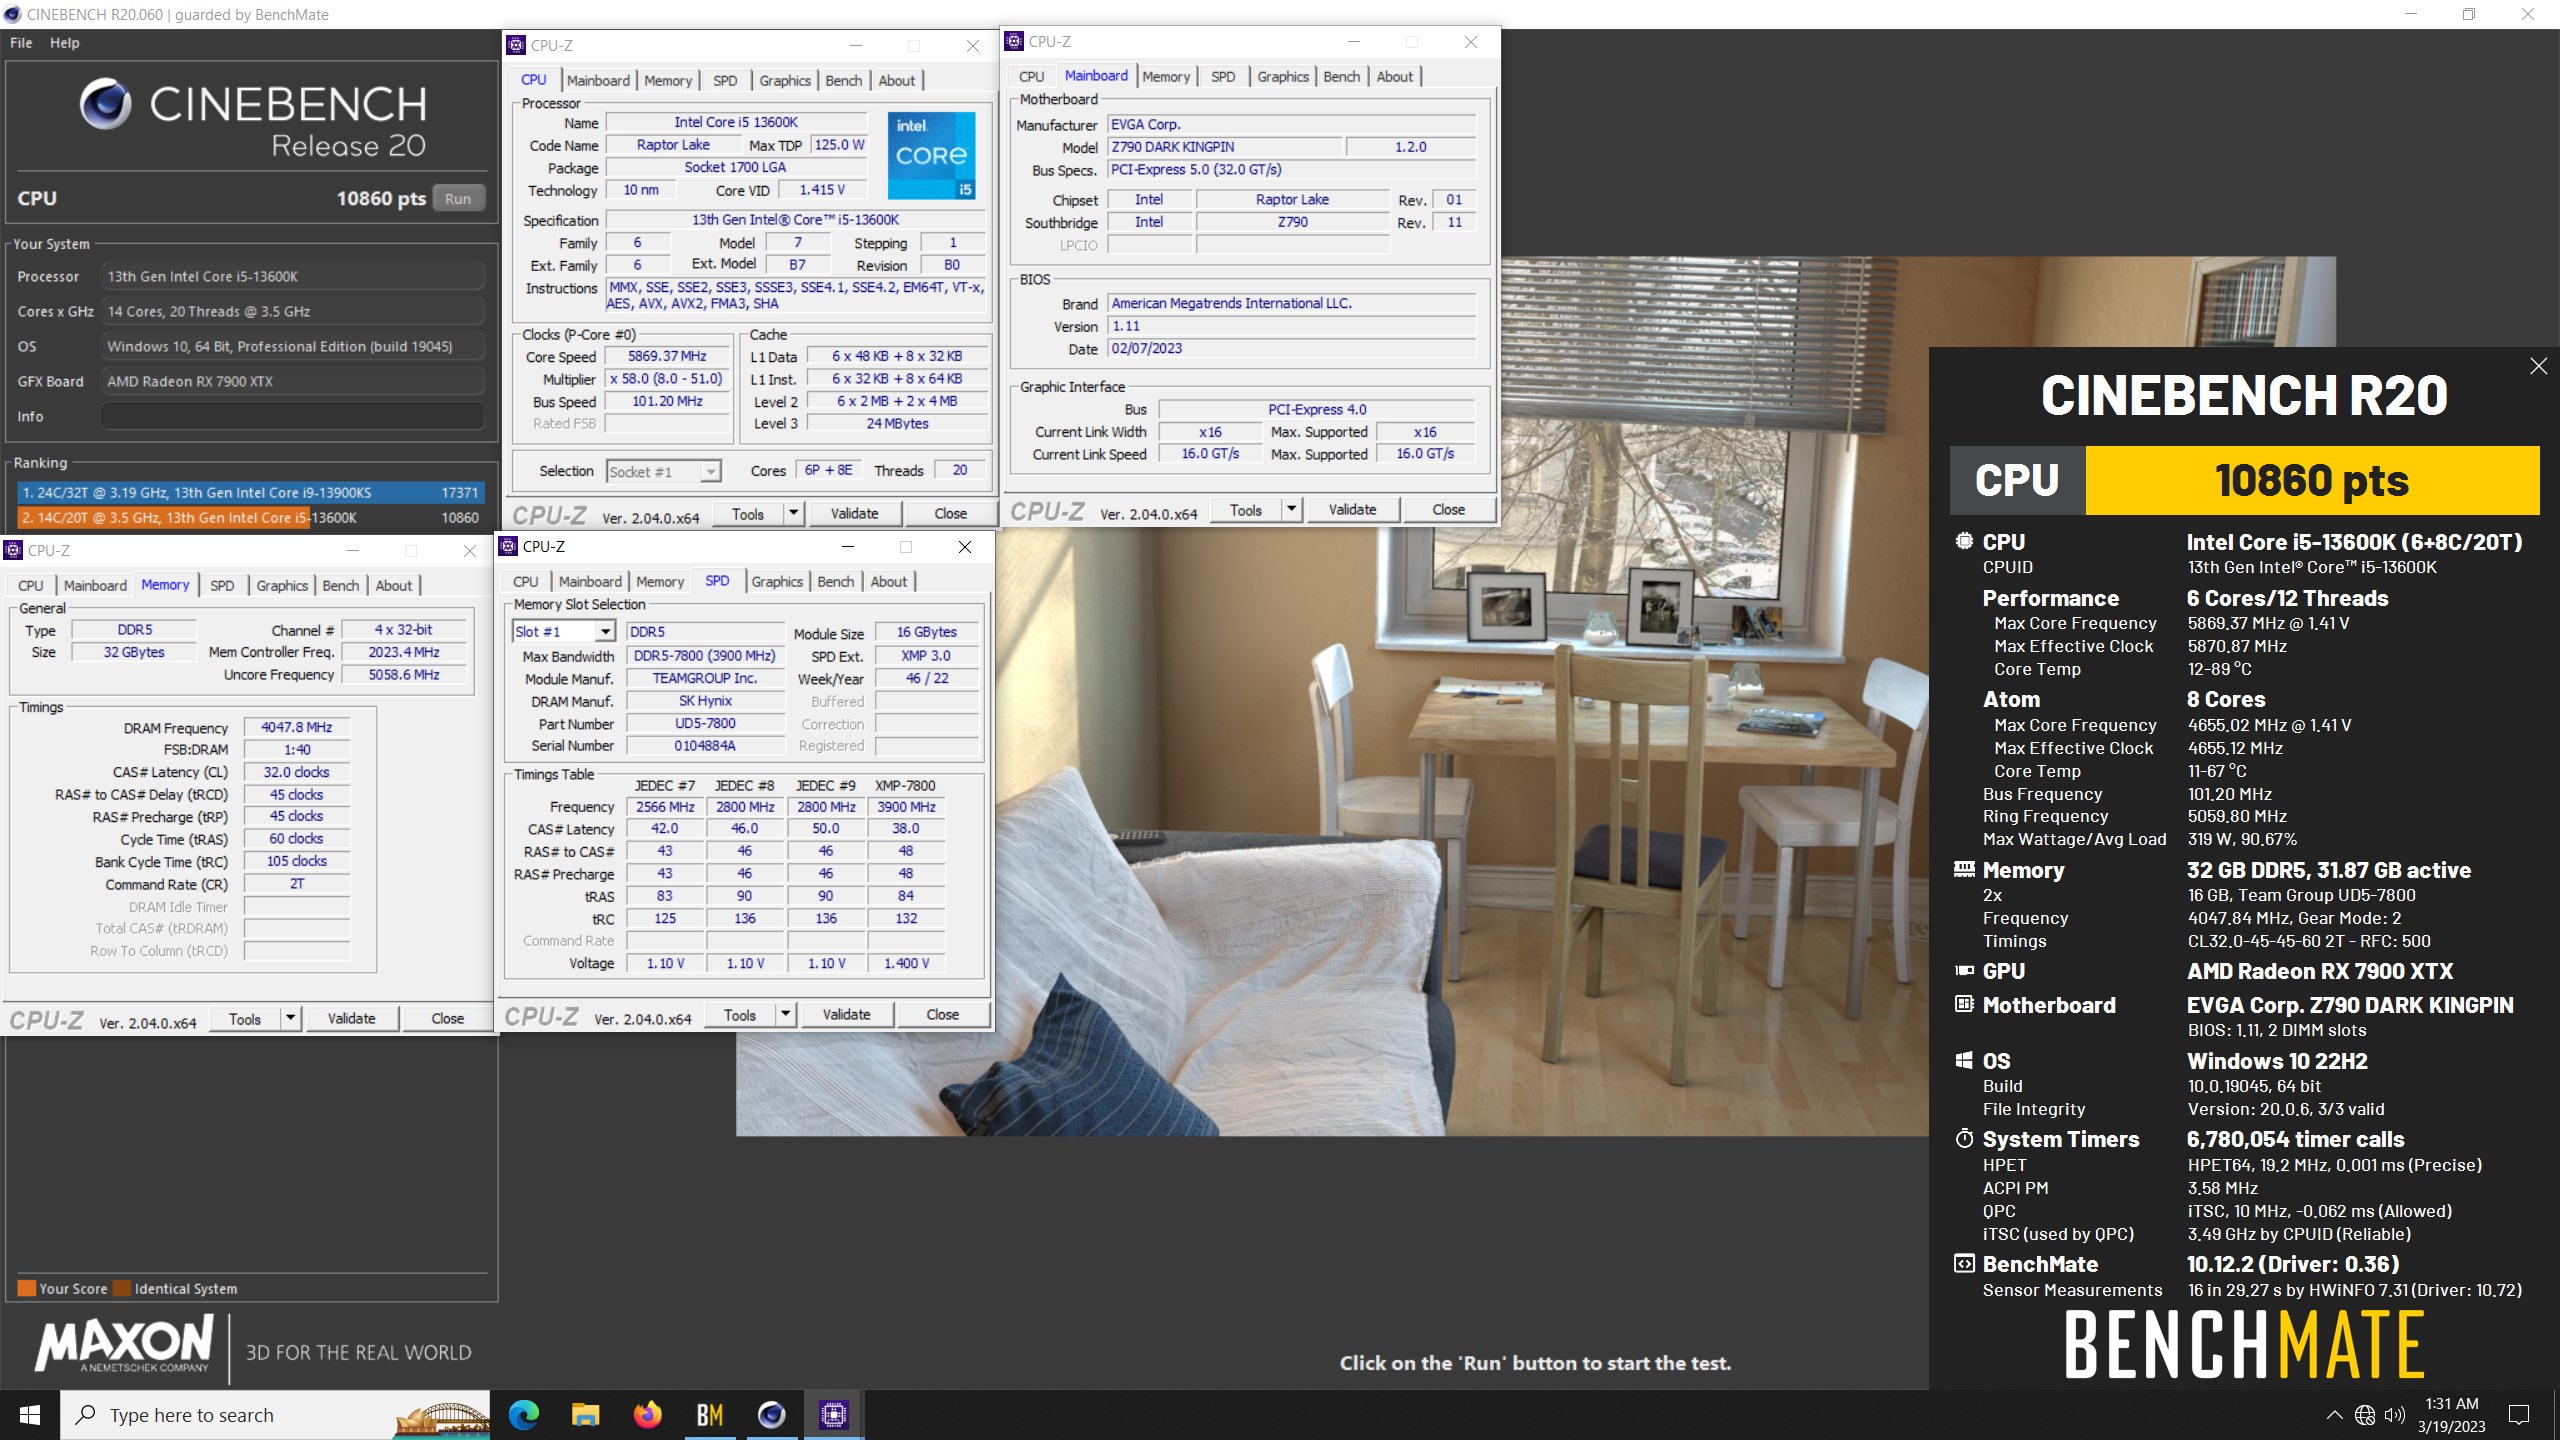The height and width of the screenshot is (1440, 2560).
Task: Click Validate in CPU-Z SPD window
Action: (846, 1014)
